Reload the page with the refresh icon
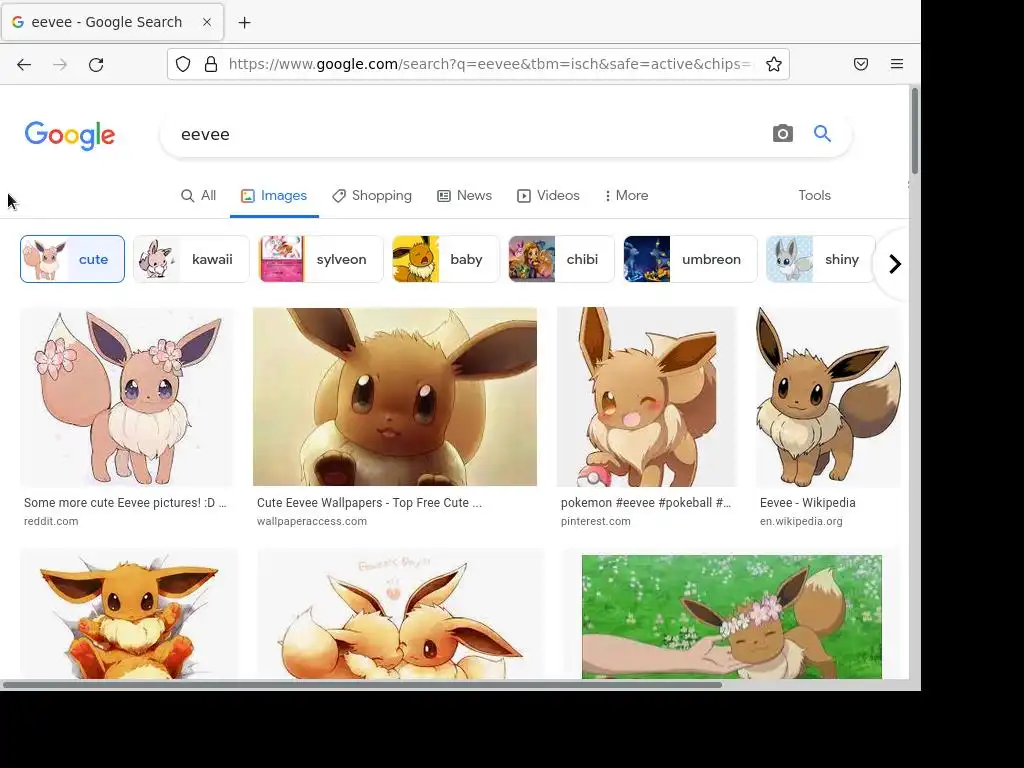The width and height of the screenshot is (1024, 768). point(96,64)
